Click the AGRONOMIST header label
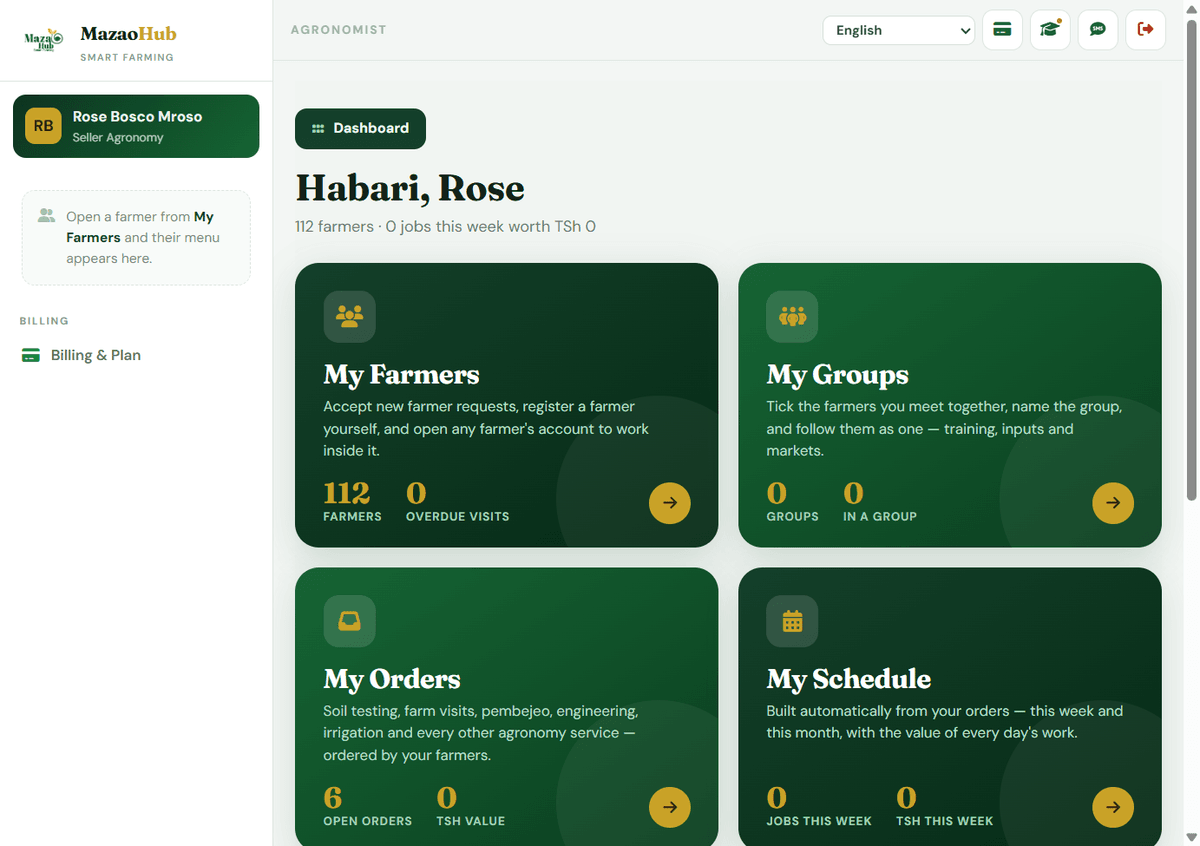Viewport: 1200px width, 846px height. coord(338,30)
